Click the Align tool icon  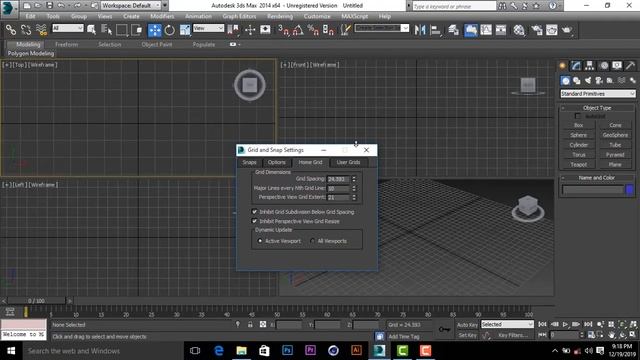[x=436, y=30]
